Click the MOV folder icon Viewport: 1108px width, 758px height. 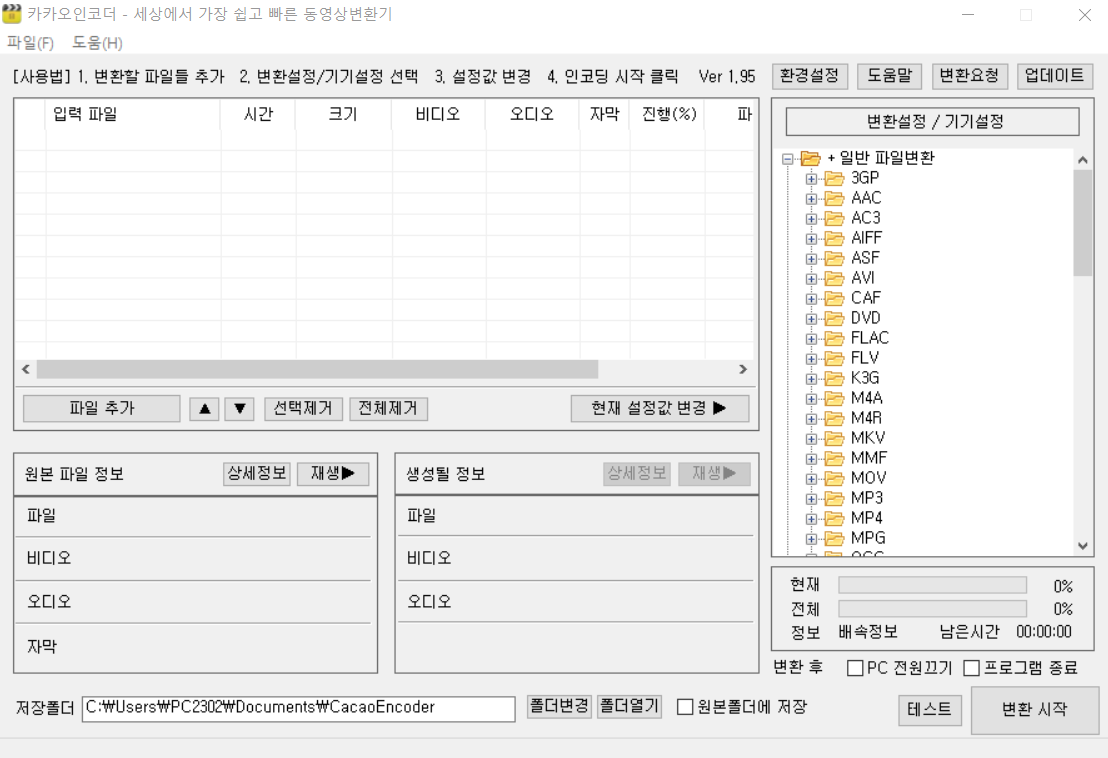[x=835, y=478]
